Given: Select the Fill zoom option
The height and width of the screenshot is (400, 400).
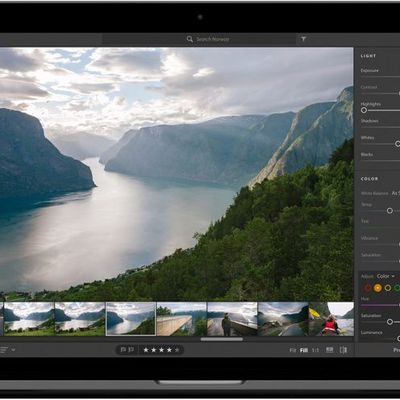Looking at the screenshot, I should pos(304,350).
